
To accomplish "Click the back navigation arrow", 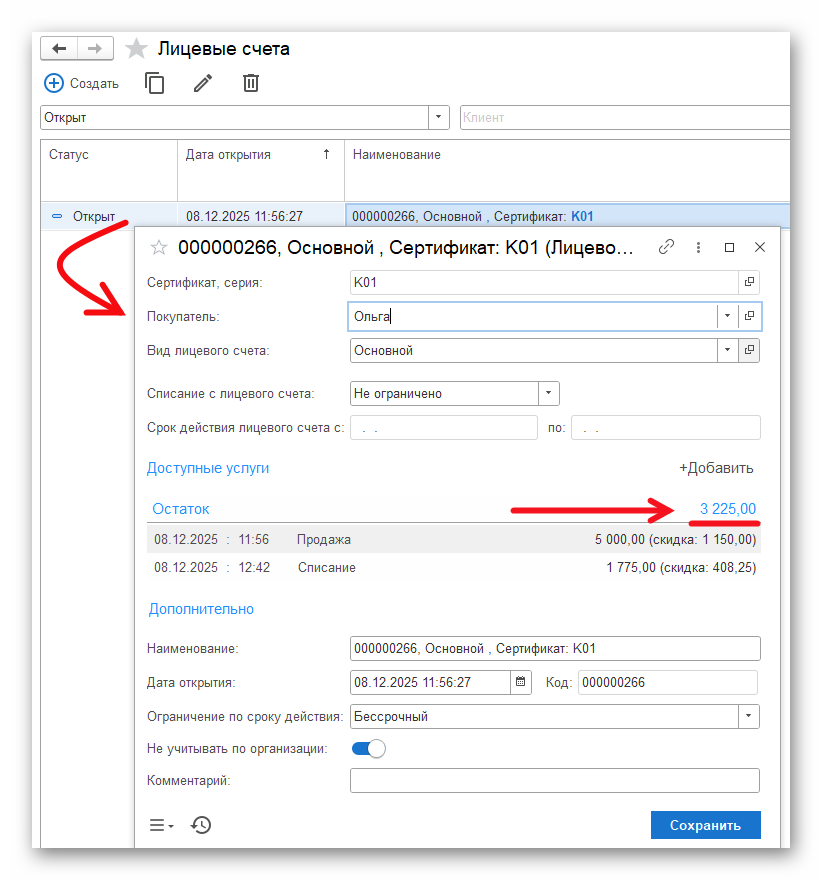I will tap(59, 49).
